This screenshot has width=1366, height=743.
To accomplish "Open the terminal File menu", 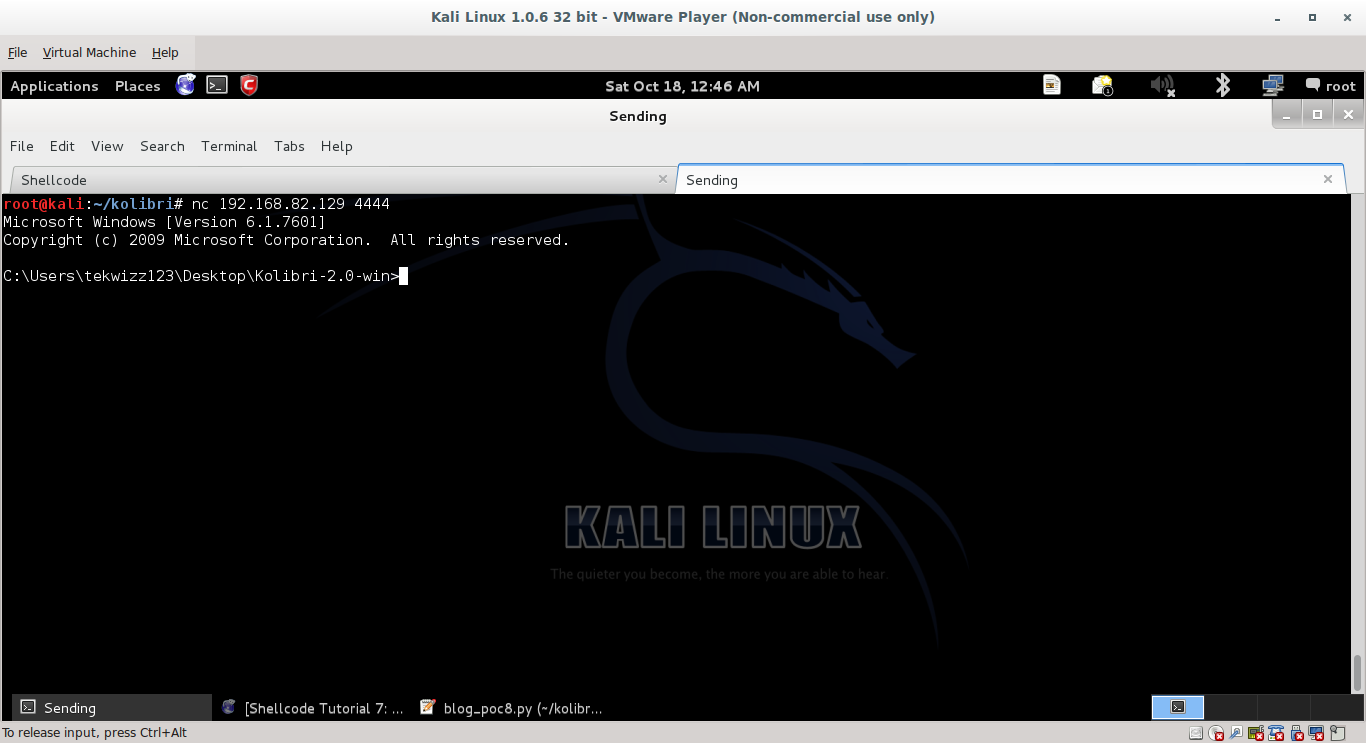I will pos(21,146).
